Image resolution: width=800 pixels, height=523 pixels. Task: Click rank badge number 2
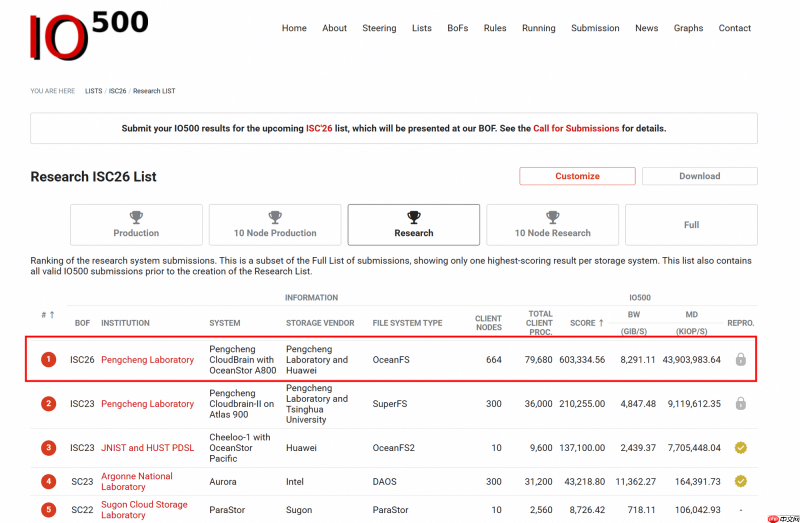48,404
